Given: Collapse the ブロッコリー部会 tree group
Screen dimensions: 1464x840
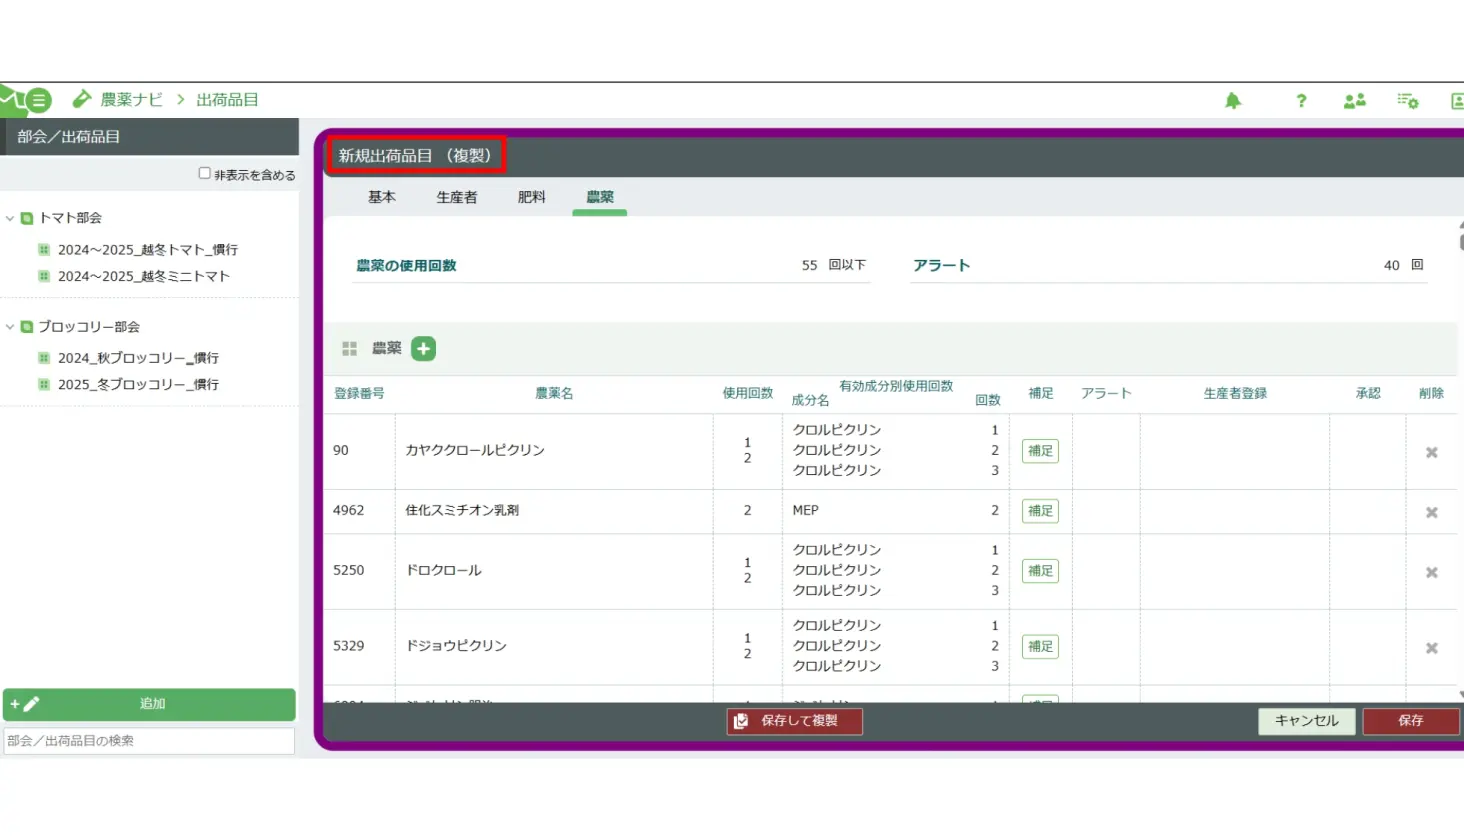Looking at the screenshot, I should coord(10,327).
